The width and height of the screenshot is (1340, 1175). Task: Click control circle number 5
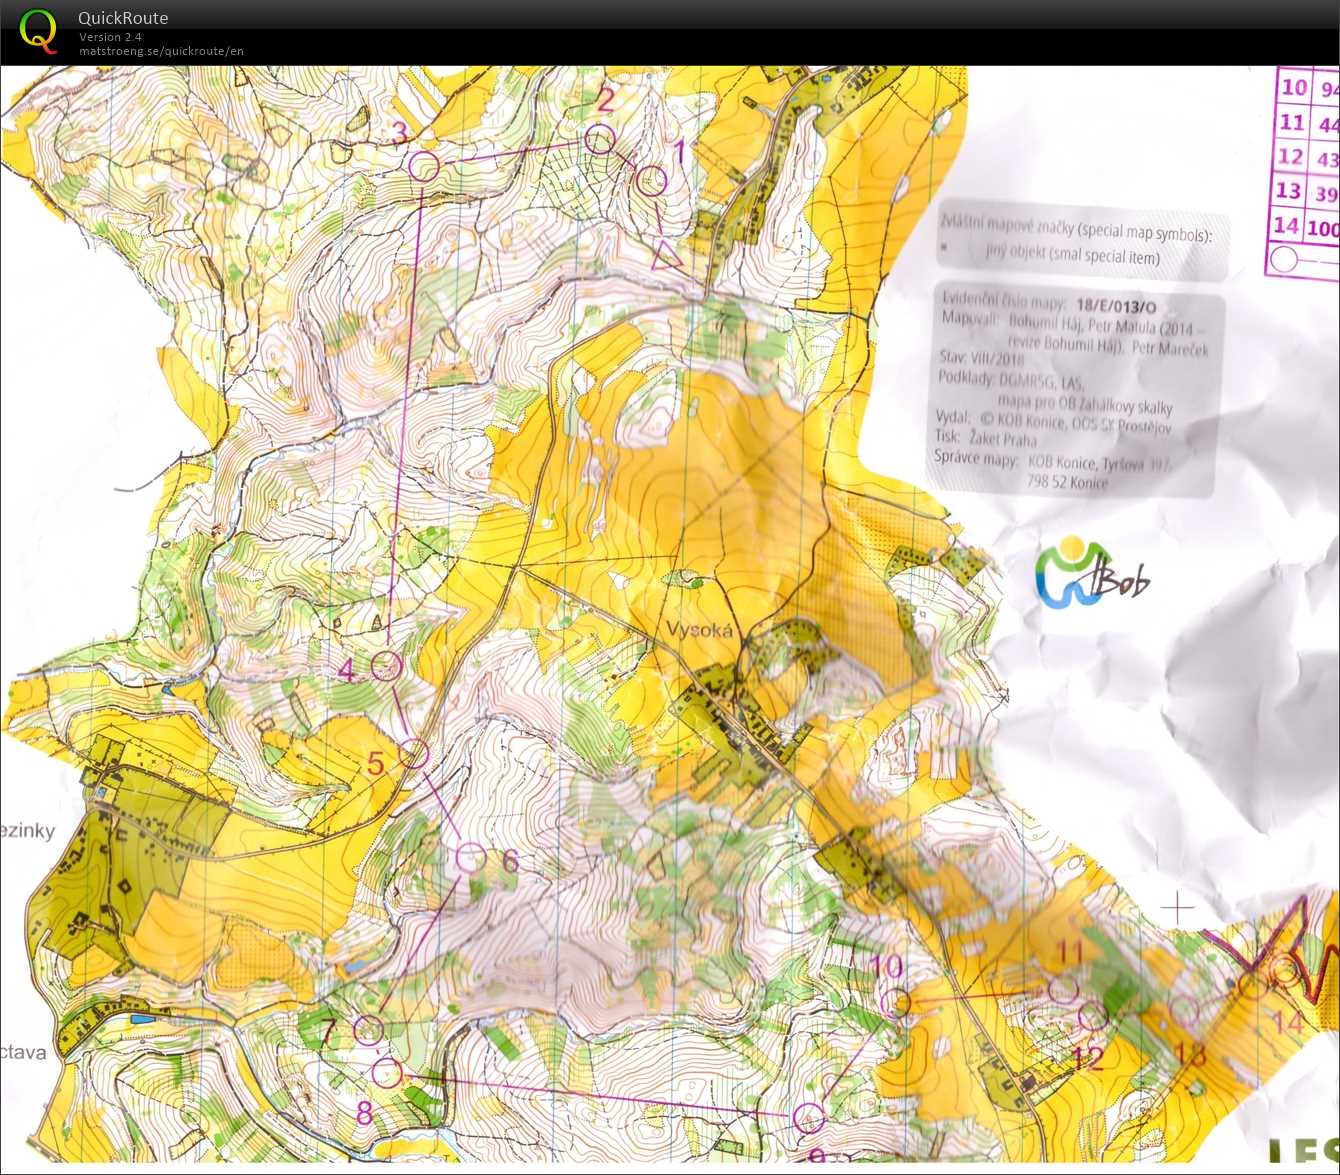pos(414,754)
